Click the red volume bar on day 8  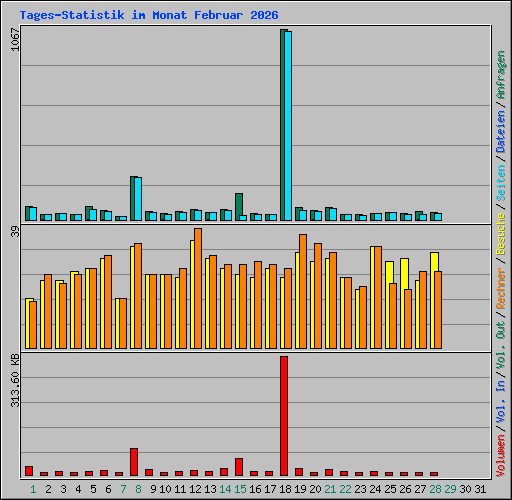coord(134,462)
